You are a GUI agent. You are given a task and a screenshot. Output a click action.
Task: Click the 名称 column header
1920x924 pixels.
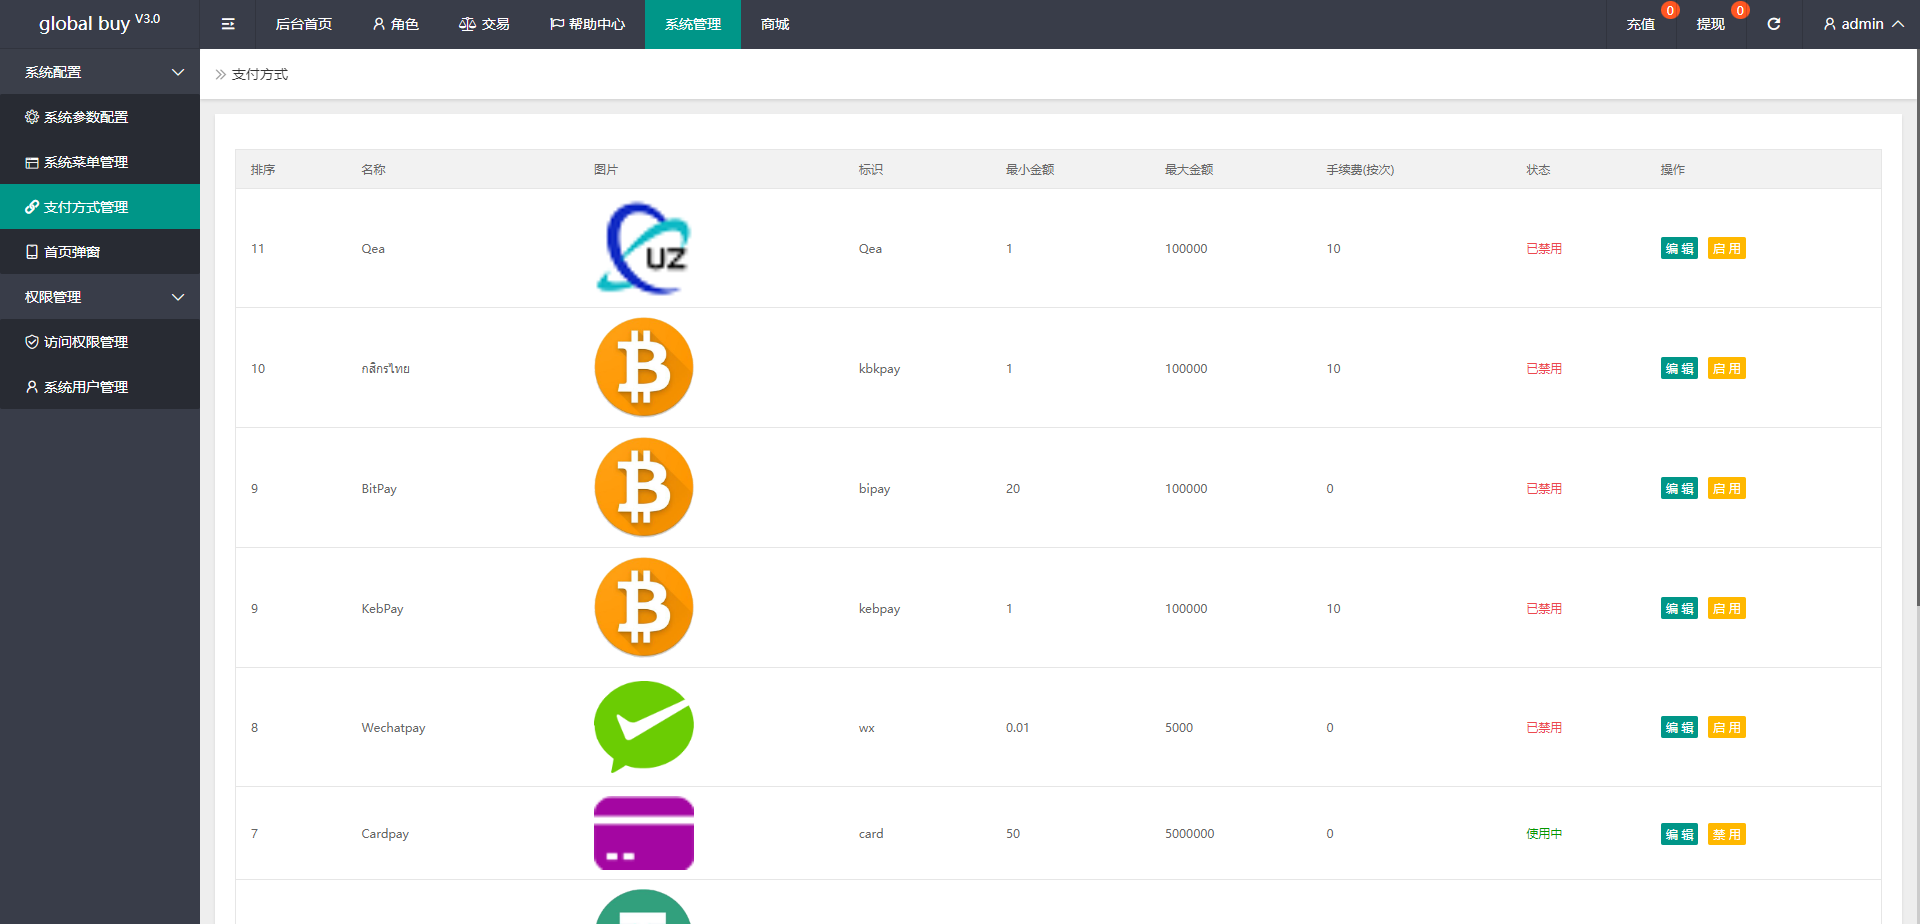pyautogui.click(x=373, y=169)
